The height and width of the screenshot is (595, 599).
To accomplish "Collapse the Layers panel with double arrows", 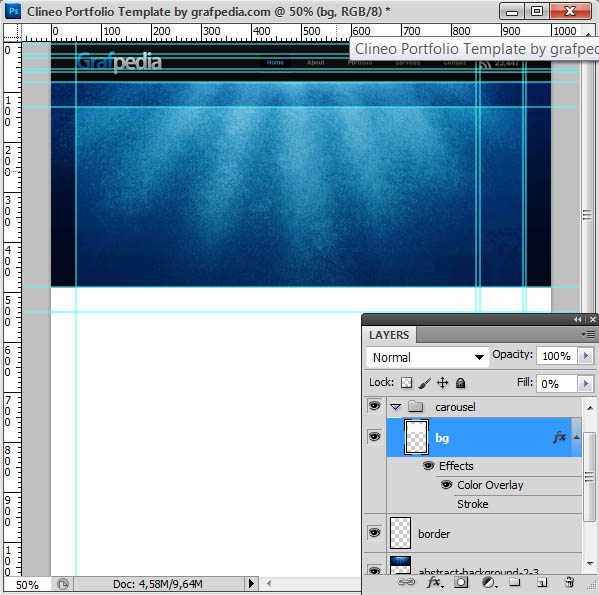I will [x=577, y=320].
